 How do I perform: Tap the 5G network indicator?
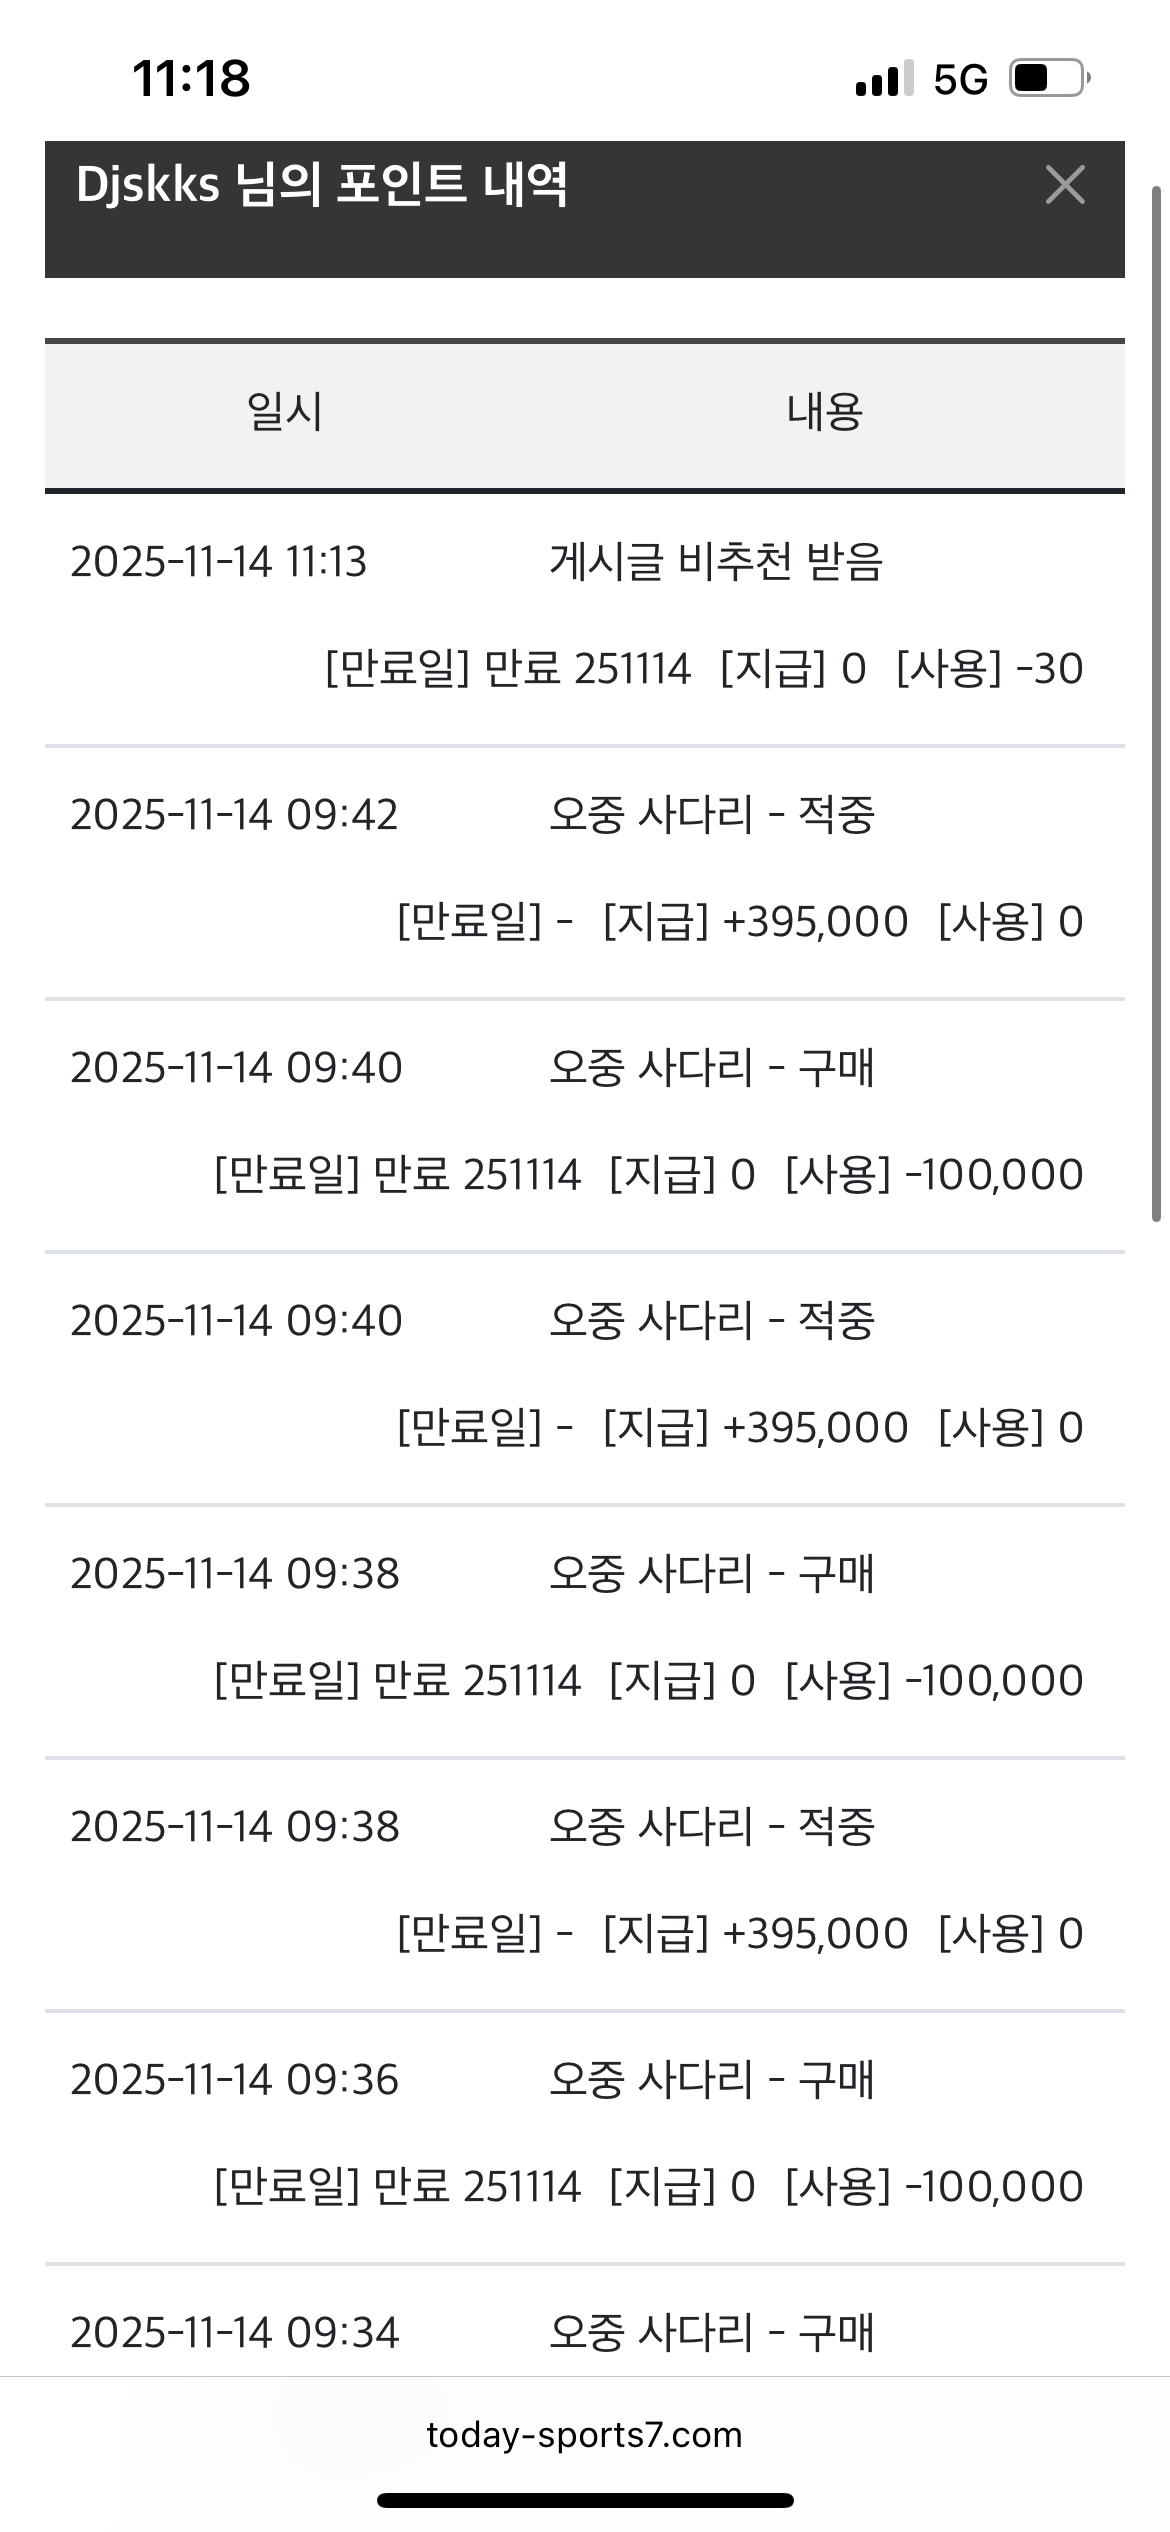(x=960, y=79)
